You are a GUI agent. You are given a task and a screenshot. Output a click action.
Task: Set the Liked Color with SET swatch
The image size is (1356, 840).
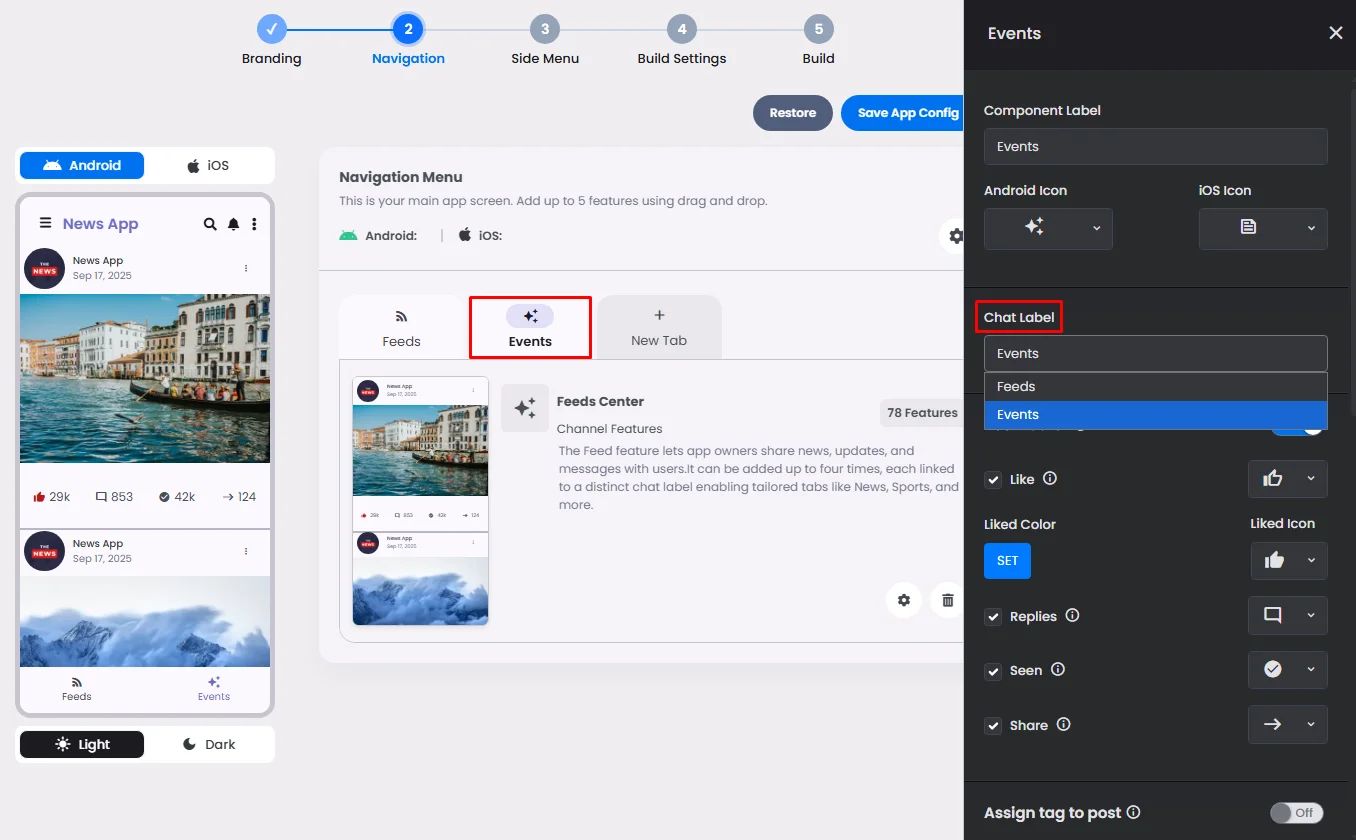point(1007,560)
